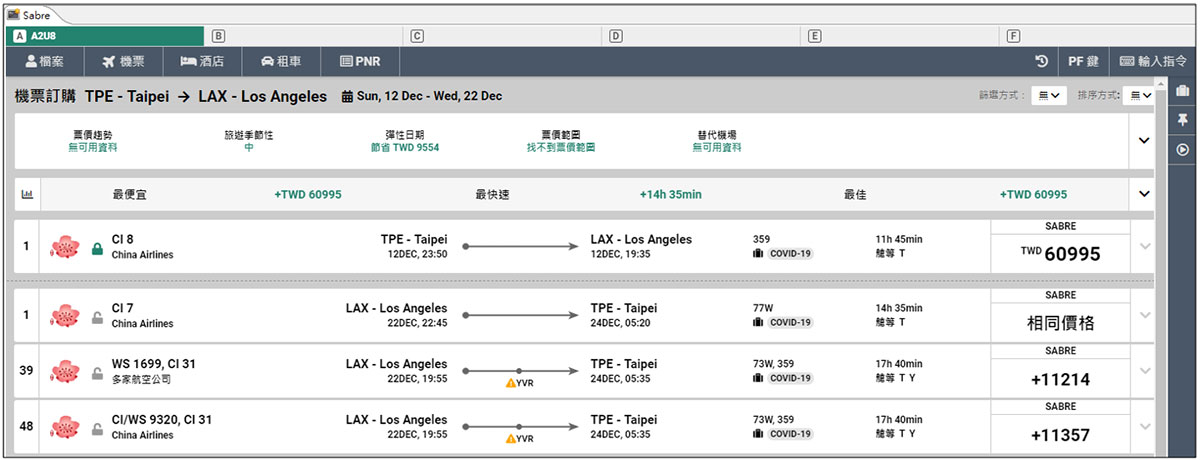The height and width of the screenshot is (460, 1200).
Task: Open 輸入指令 command input
Action: click(x=1154, y=61)
